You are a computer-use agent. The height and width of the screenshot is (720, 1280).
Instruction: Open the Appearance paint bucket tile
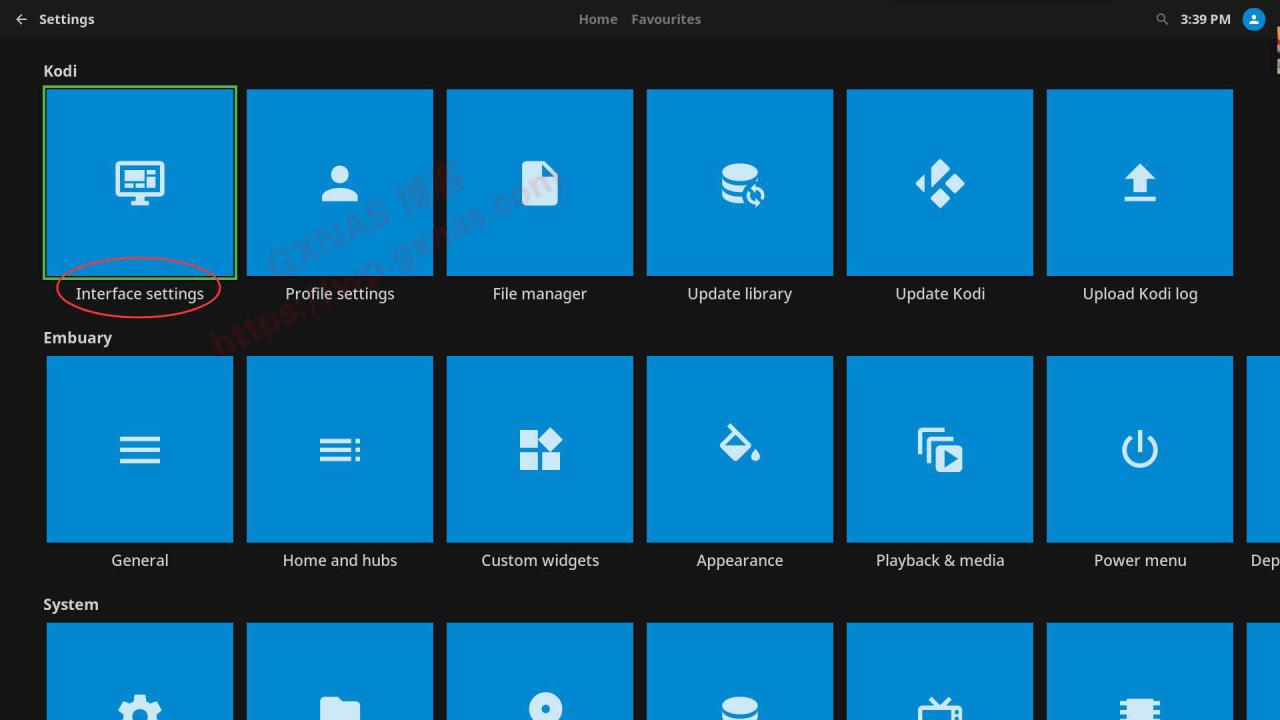coord(740,449)
